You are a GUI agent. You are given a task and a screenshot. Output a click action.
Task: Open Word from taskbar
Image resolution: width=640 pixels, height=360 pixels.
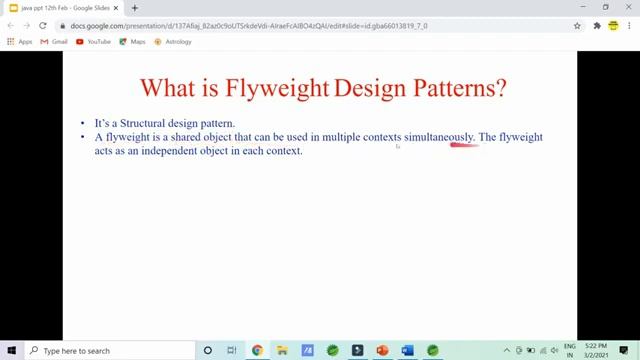click(407, 350)
